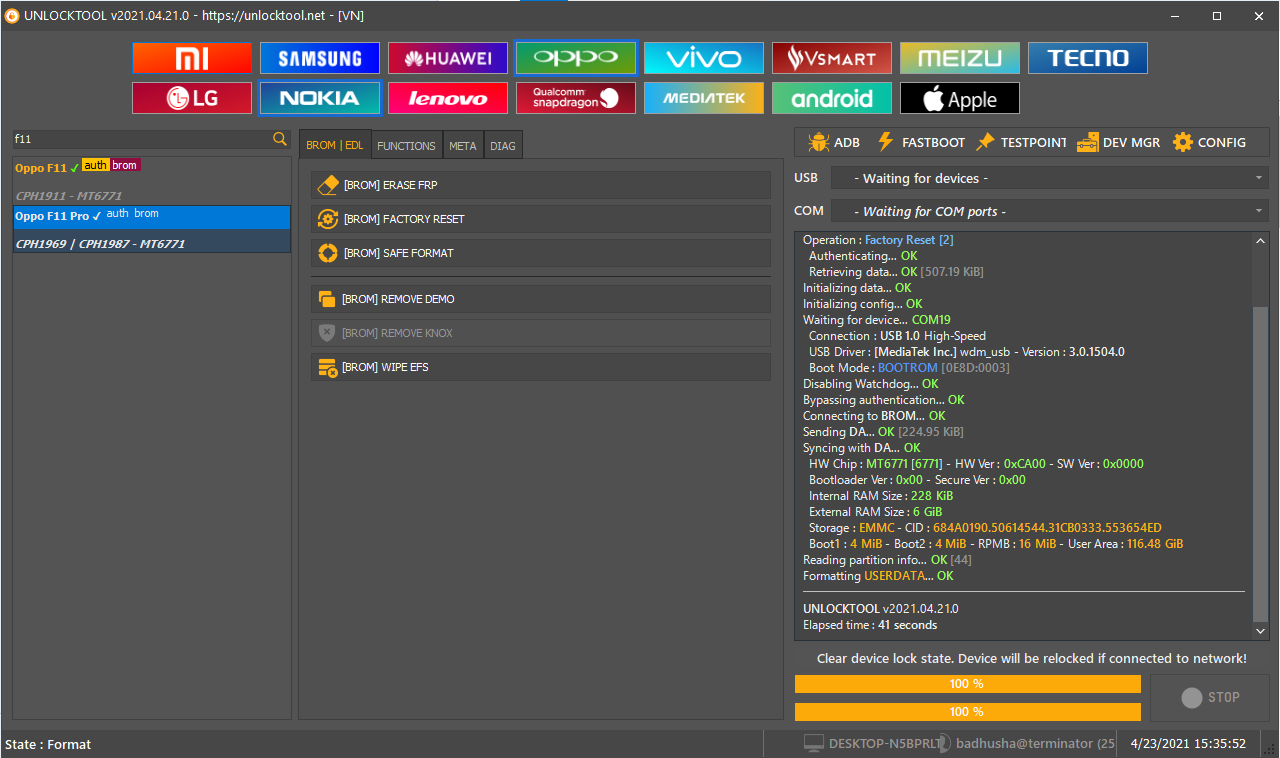This screenshot has height=758, width=1280.
Task: Run [BROM] WIPE EFS
Action: [541, 367]
